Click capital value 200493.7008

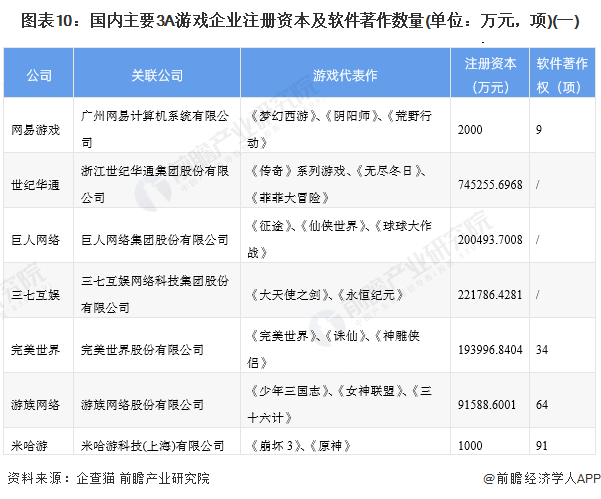490,235
